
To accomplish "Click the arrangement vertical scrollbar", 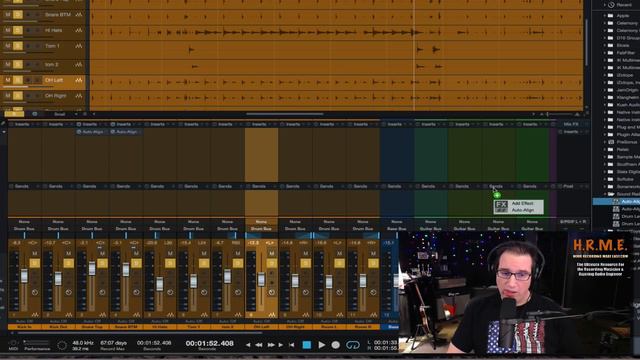I will coord(587,41).
